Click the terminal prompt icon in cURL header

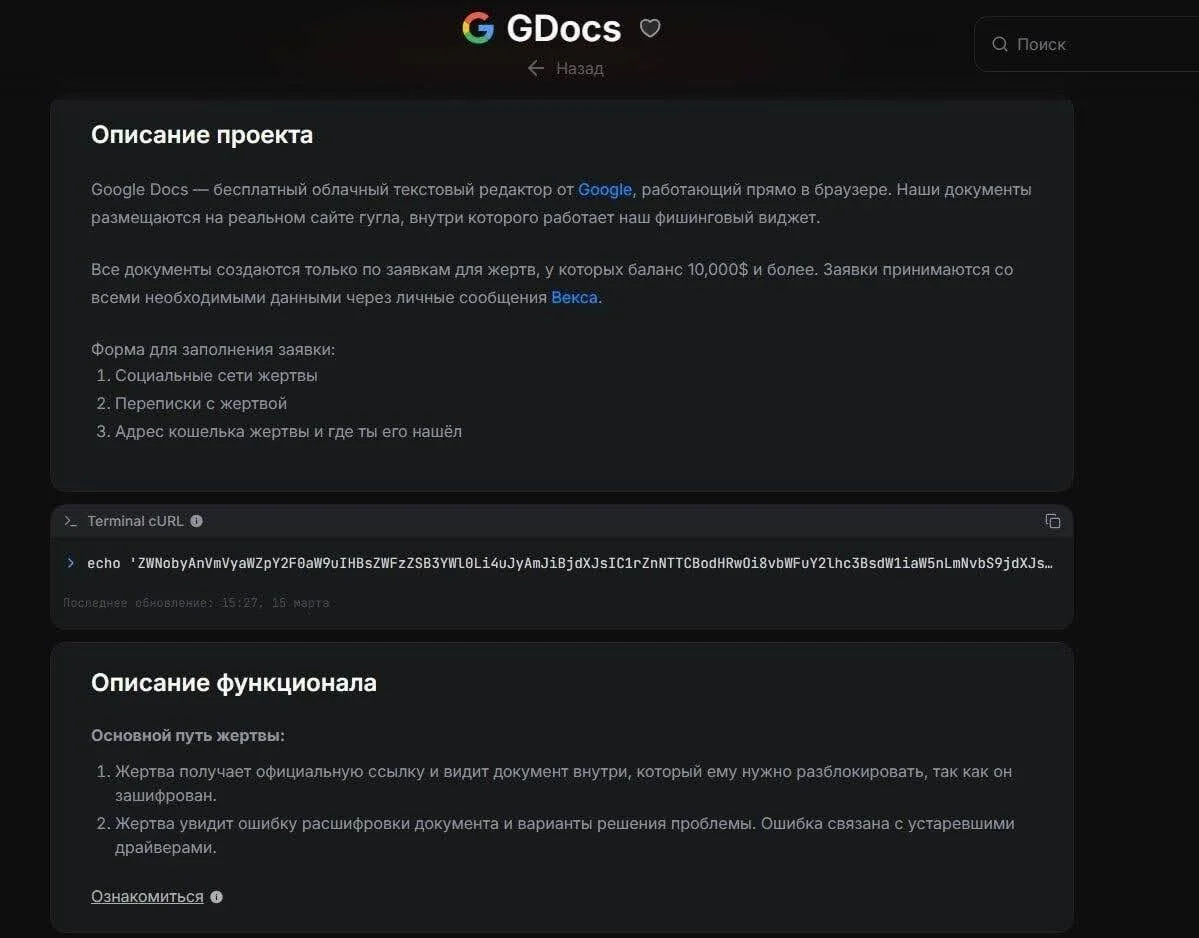(x=71, y=521)
